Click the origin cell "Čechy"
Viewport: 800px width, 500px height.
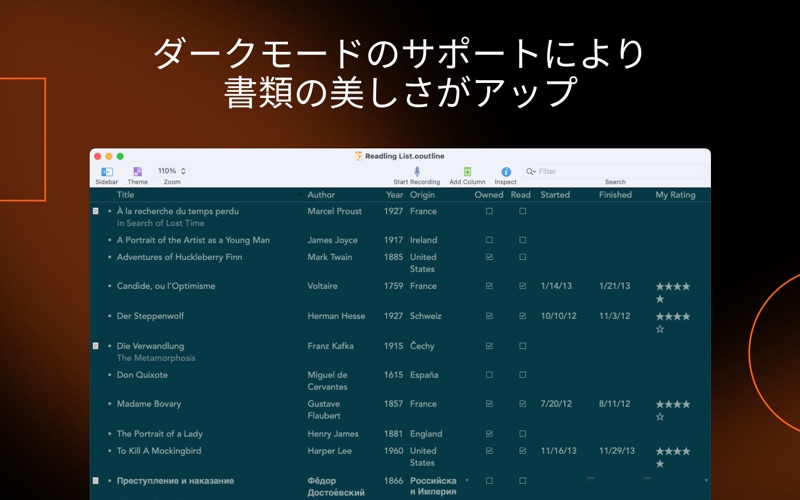(422, 346)
